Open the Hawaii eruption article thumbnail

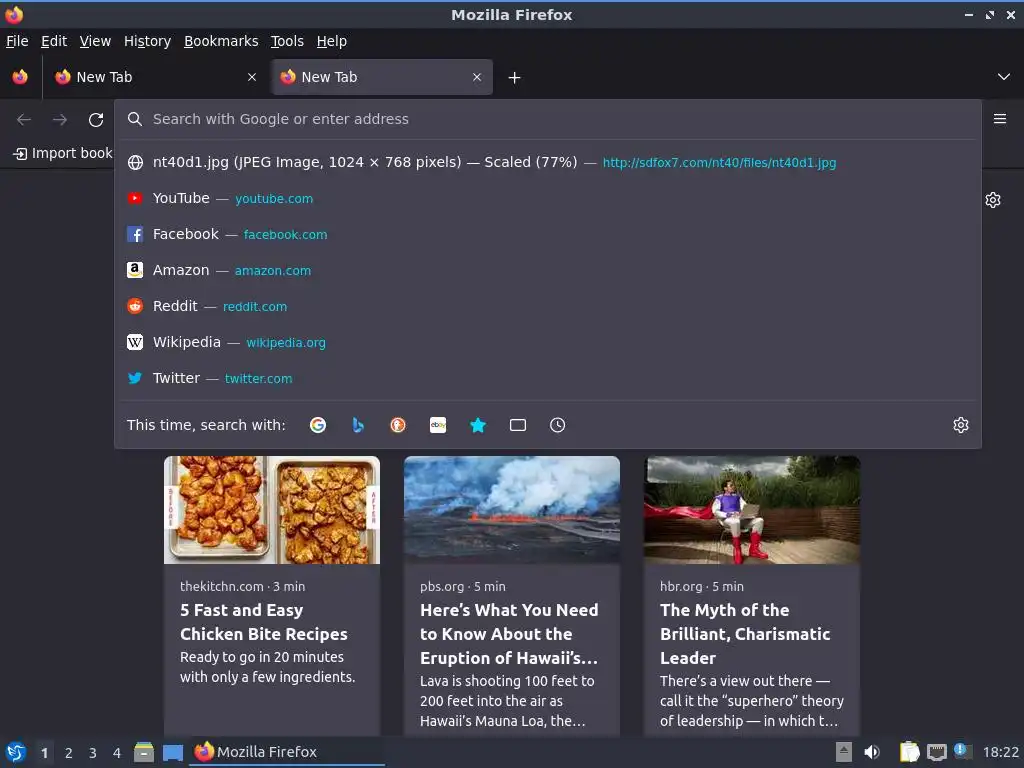pyautogui.click(x=512, y=510)
